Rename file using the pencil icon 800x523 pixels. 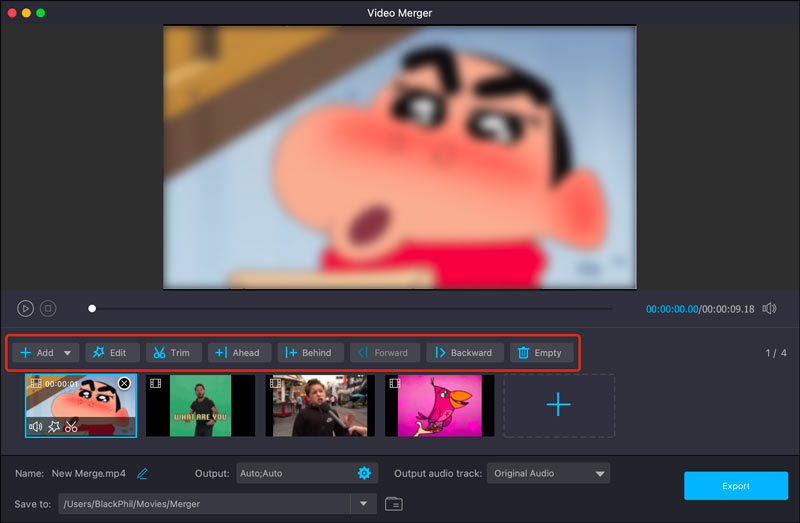(x=142, y=473)
